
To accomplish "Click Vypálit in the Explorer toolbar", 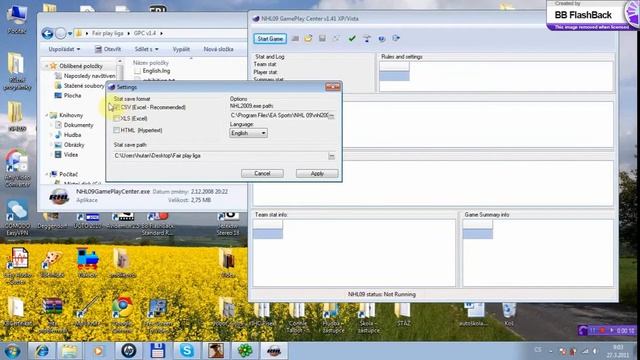I will click(x=181, y=49).
